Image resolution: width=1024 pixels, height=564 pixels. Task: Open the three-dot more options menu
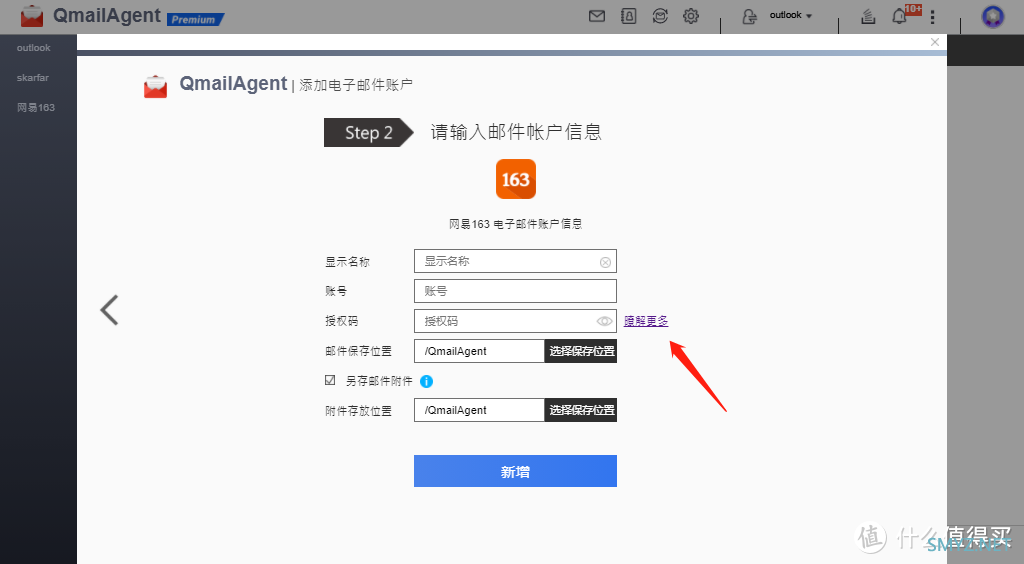(x=933, y=16)
